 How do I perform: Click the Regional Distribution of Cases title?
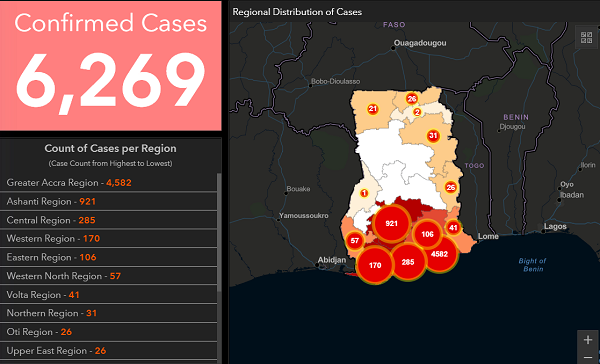[297, 12]
